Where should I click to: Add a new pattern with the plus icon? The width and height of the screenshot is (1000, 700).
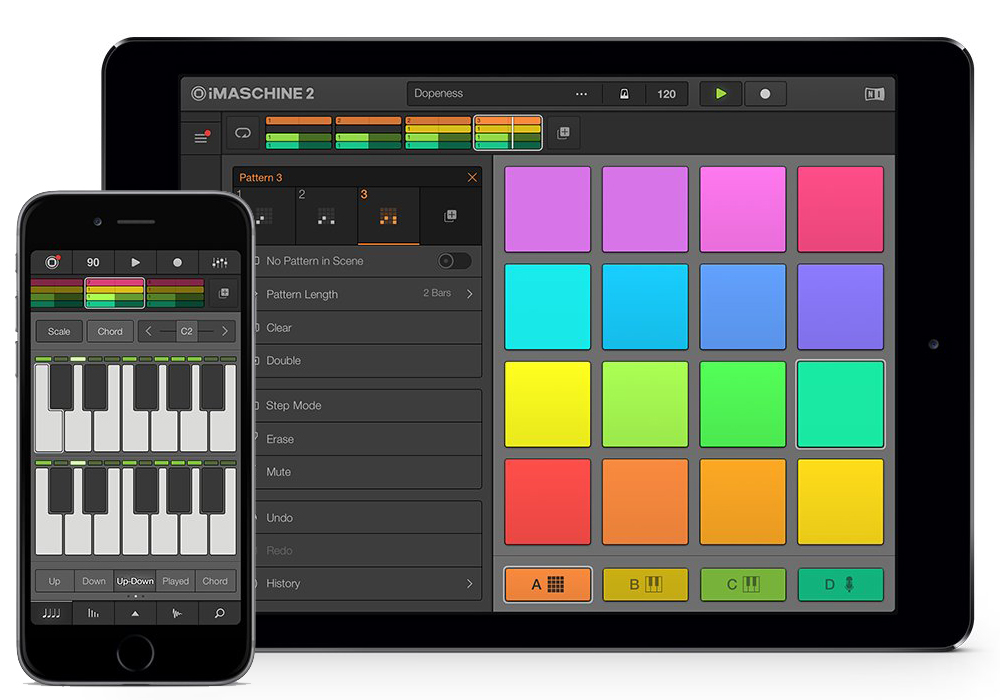tap(450, 215)
